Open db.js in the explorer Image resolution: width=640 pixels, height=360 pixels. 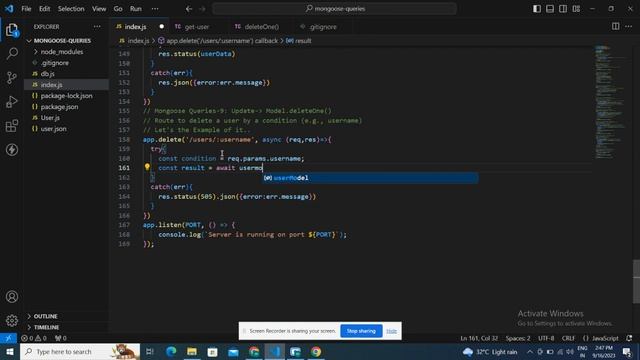click(48, 74)
